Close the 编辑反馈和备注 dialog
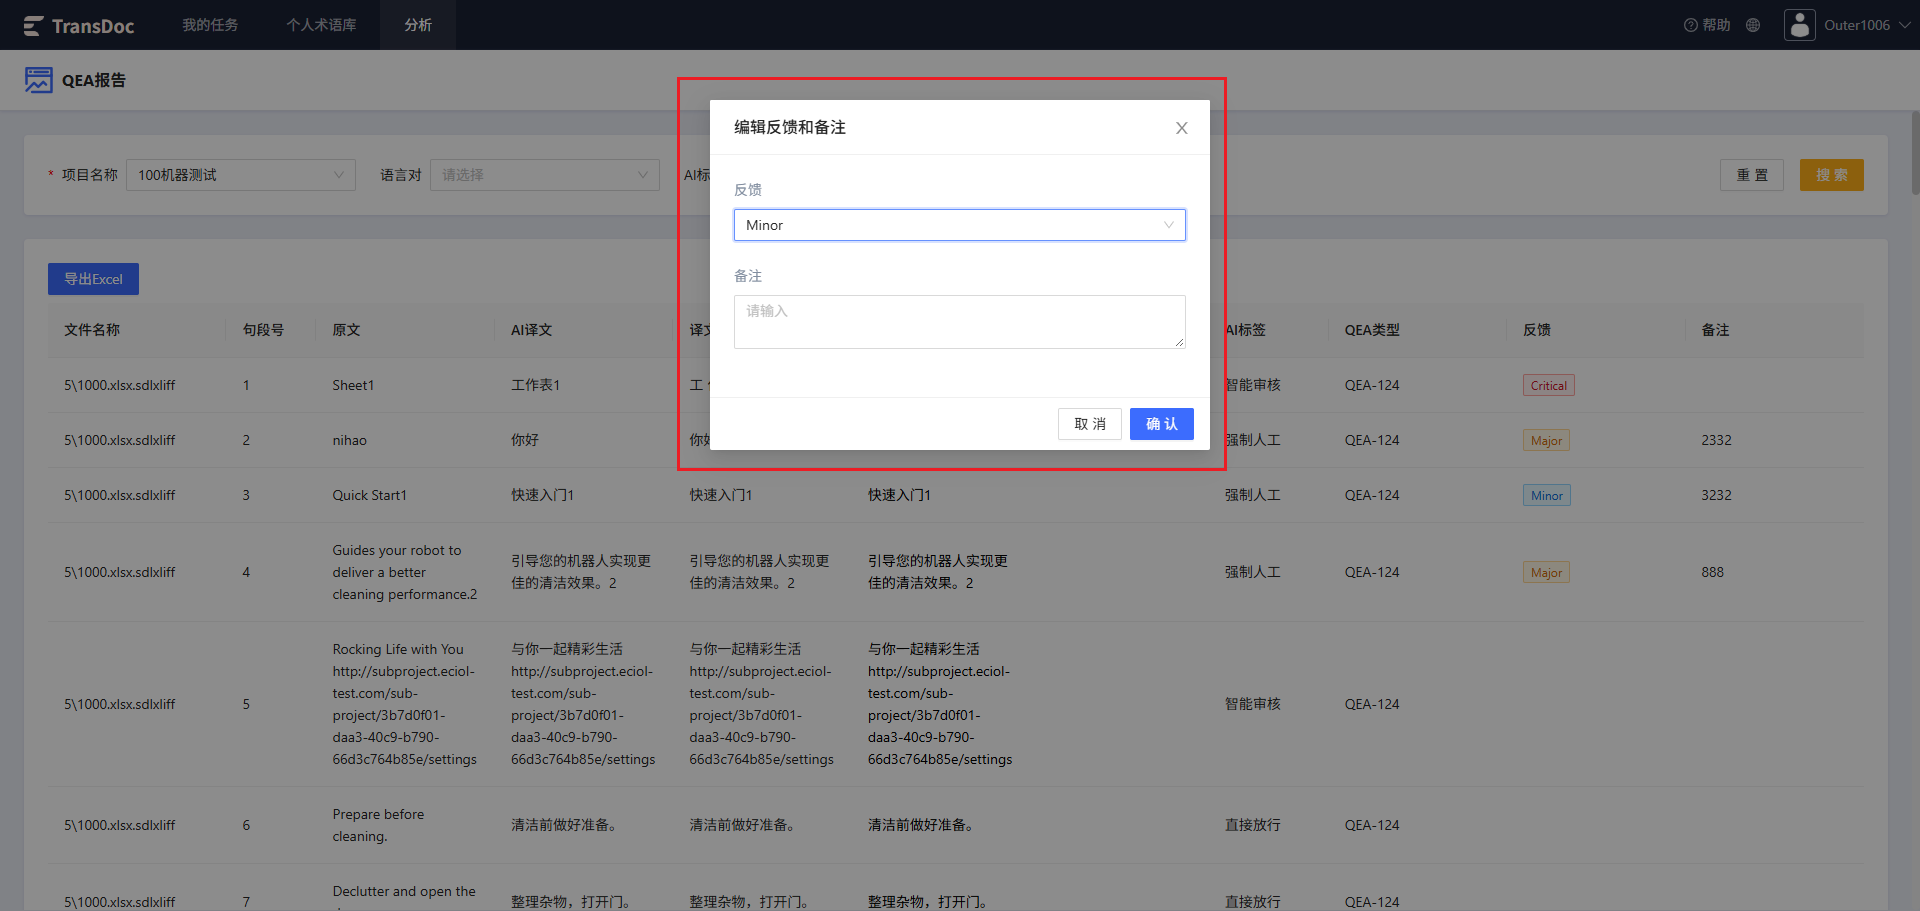The width and height of the screenshot is (1920, 911). coord(1182,128)
